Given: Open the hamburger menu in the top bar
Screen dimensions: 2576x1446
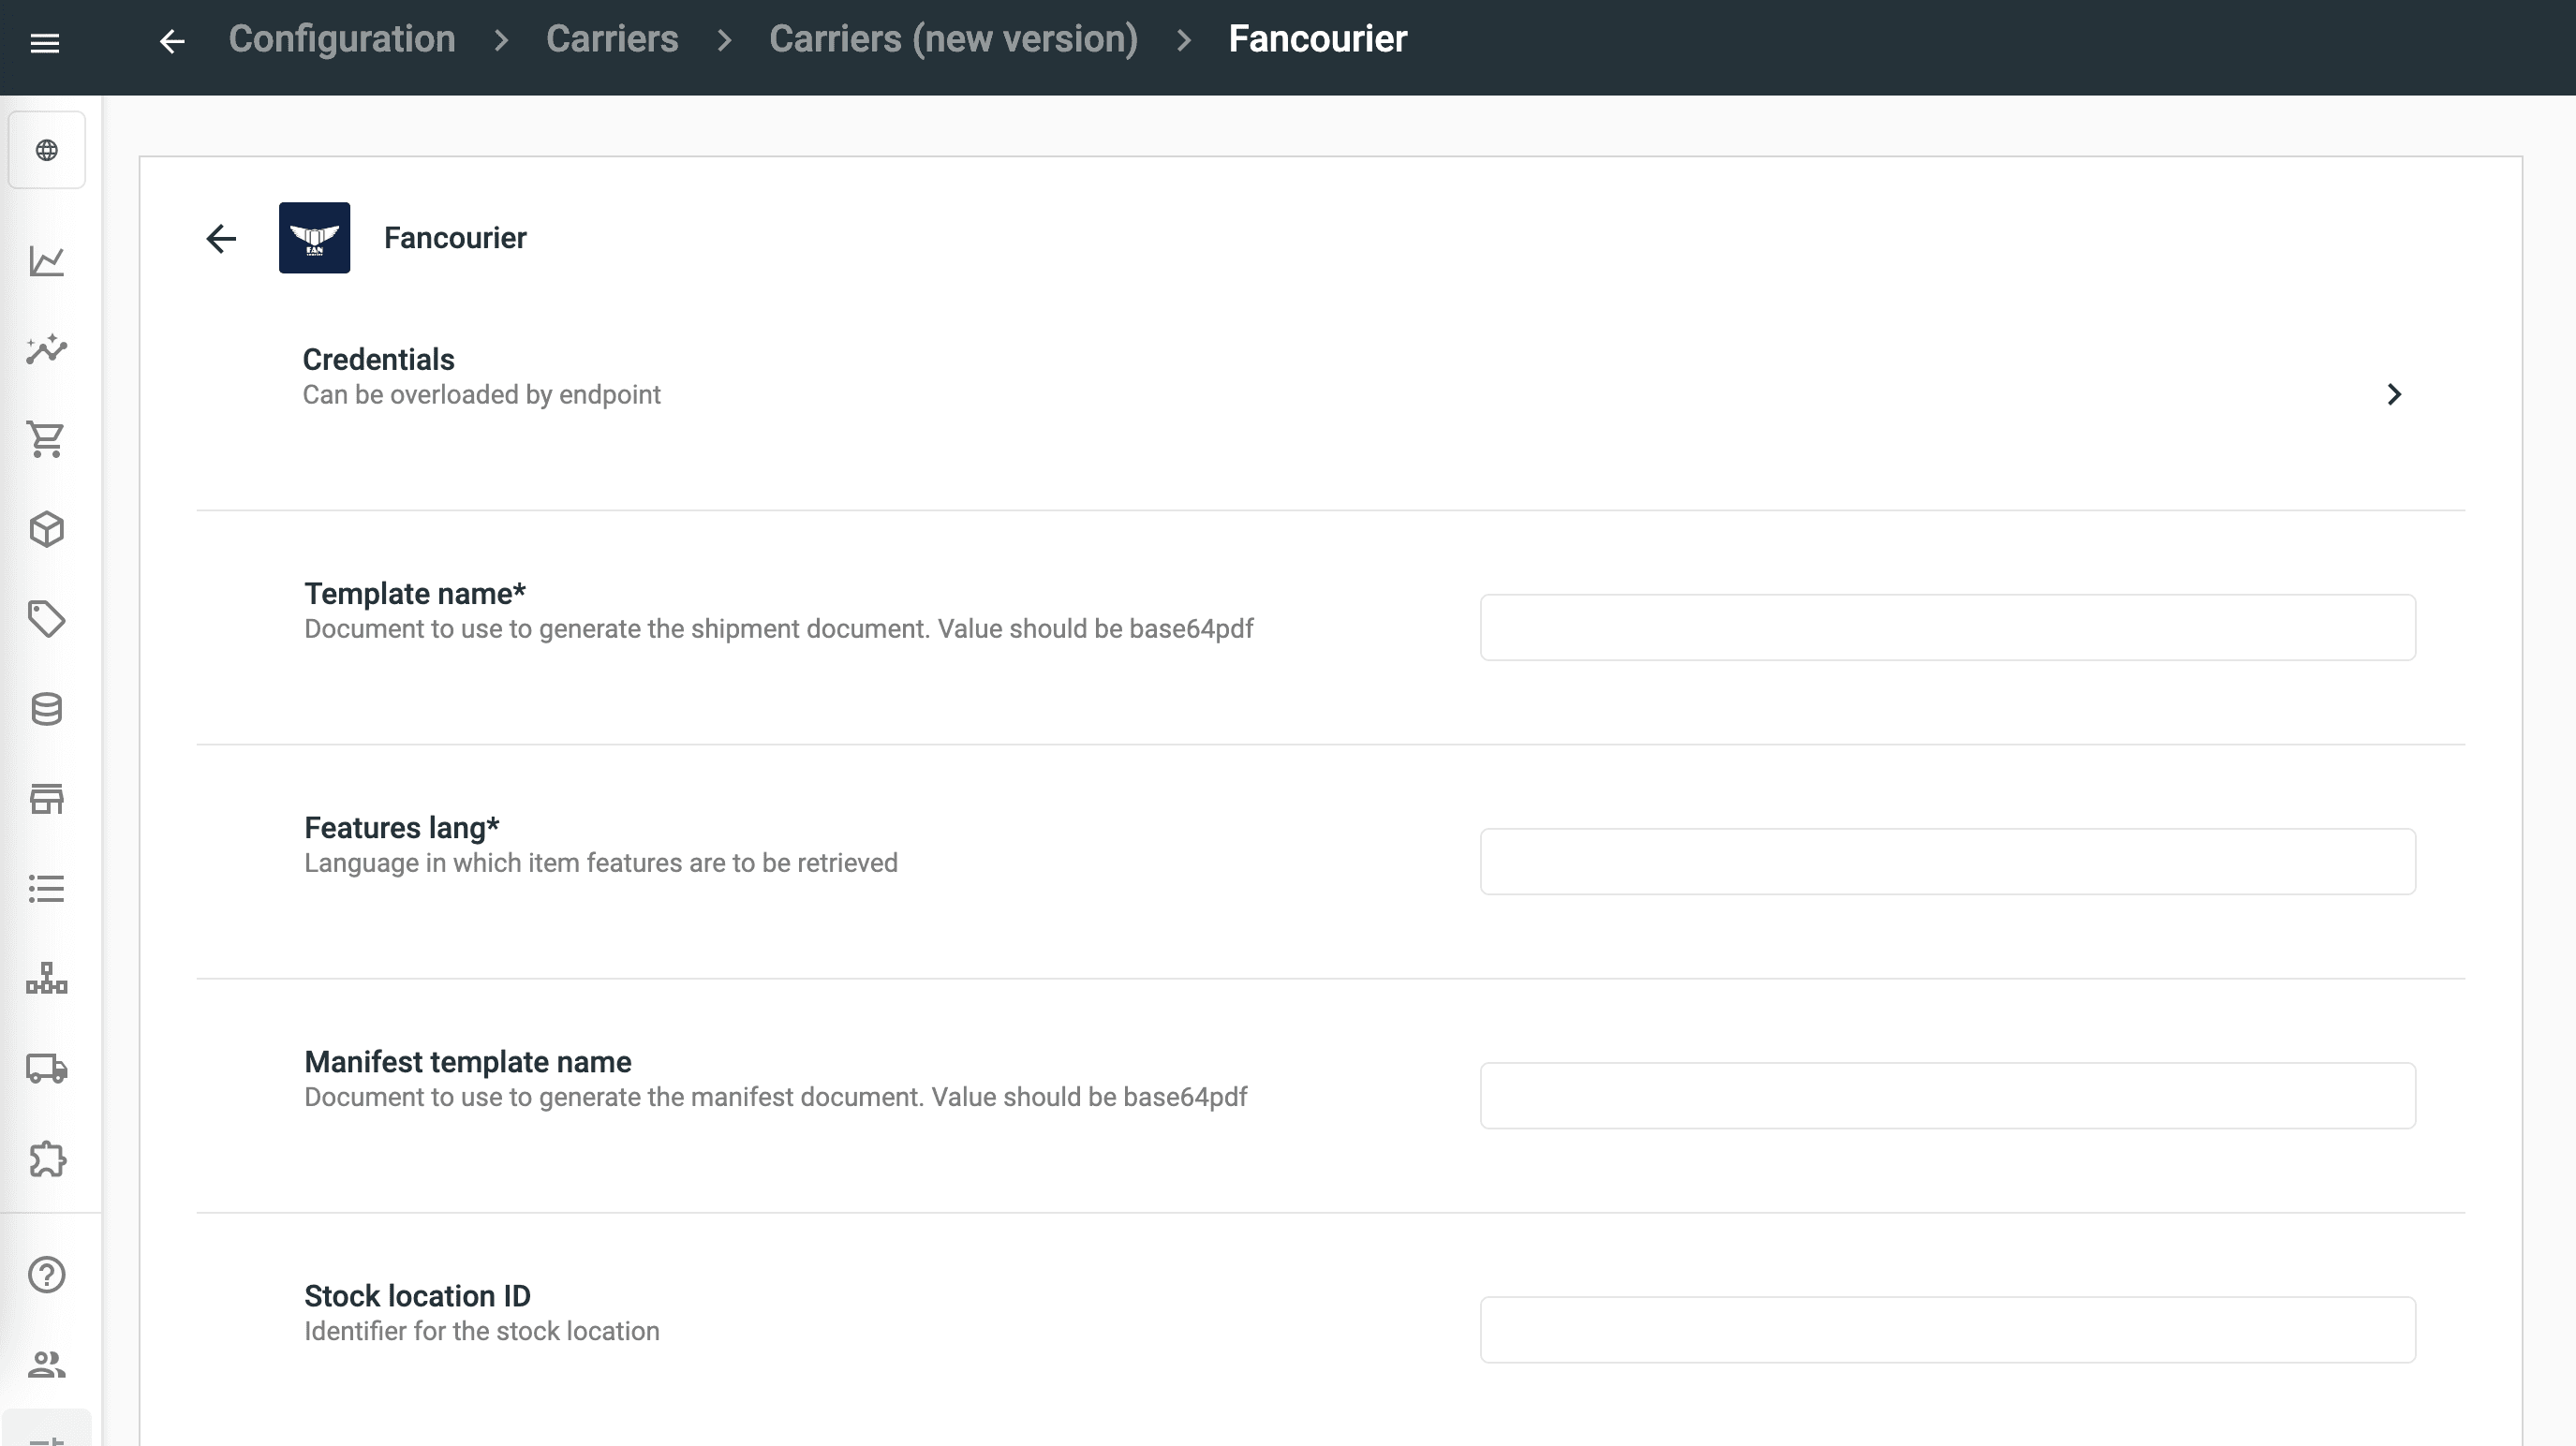Looking at the screenshot, I should [x=45, y=43].
